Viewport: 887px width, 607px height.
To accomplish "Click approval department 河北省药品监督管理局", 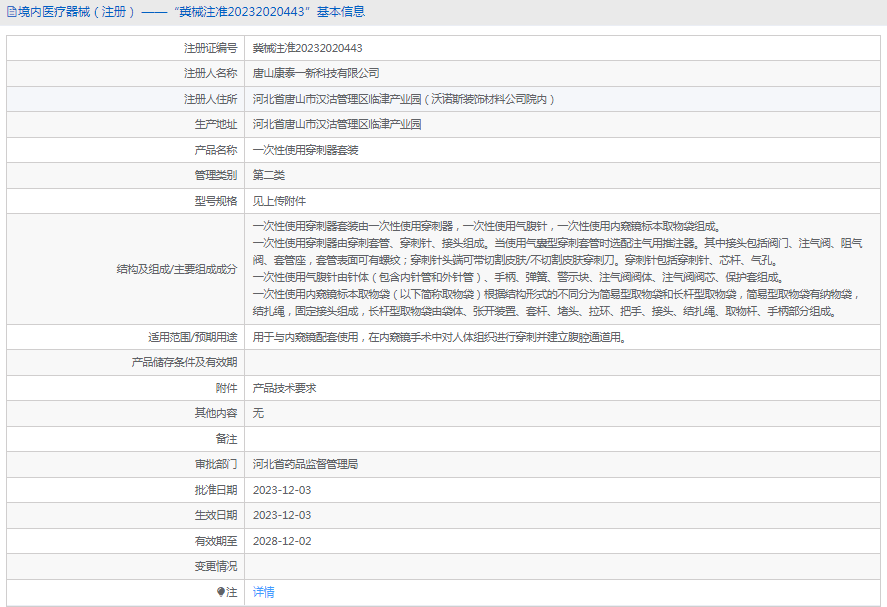I will point(305,464).
